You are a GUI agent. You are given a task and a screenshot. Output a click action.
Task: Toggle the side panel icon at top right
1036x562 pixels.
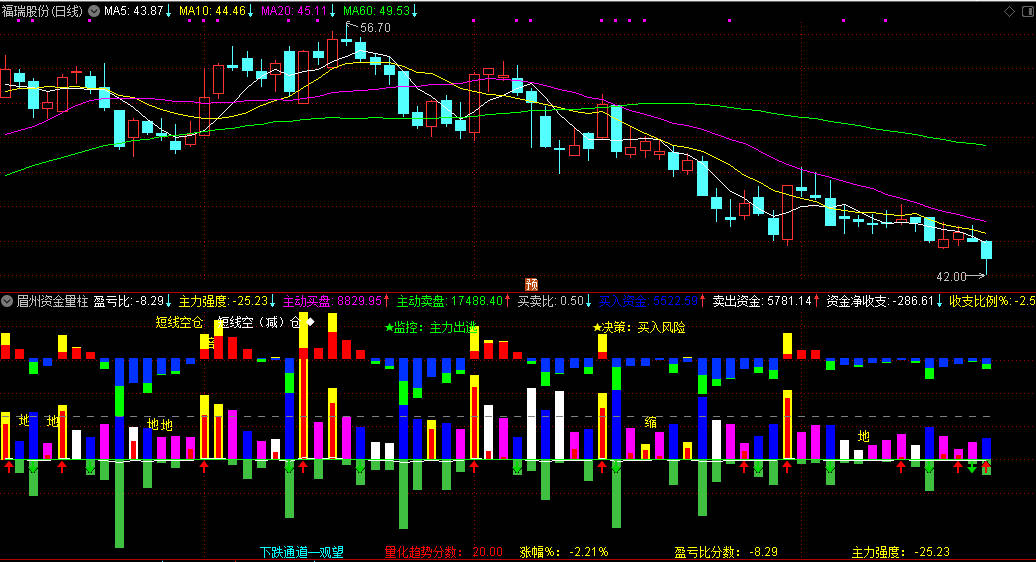pyautogui.click(x=1028, y=11)
